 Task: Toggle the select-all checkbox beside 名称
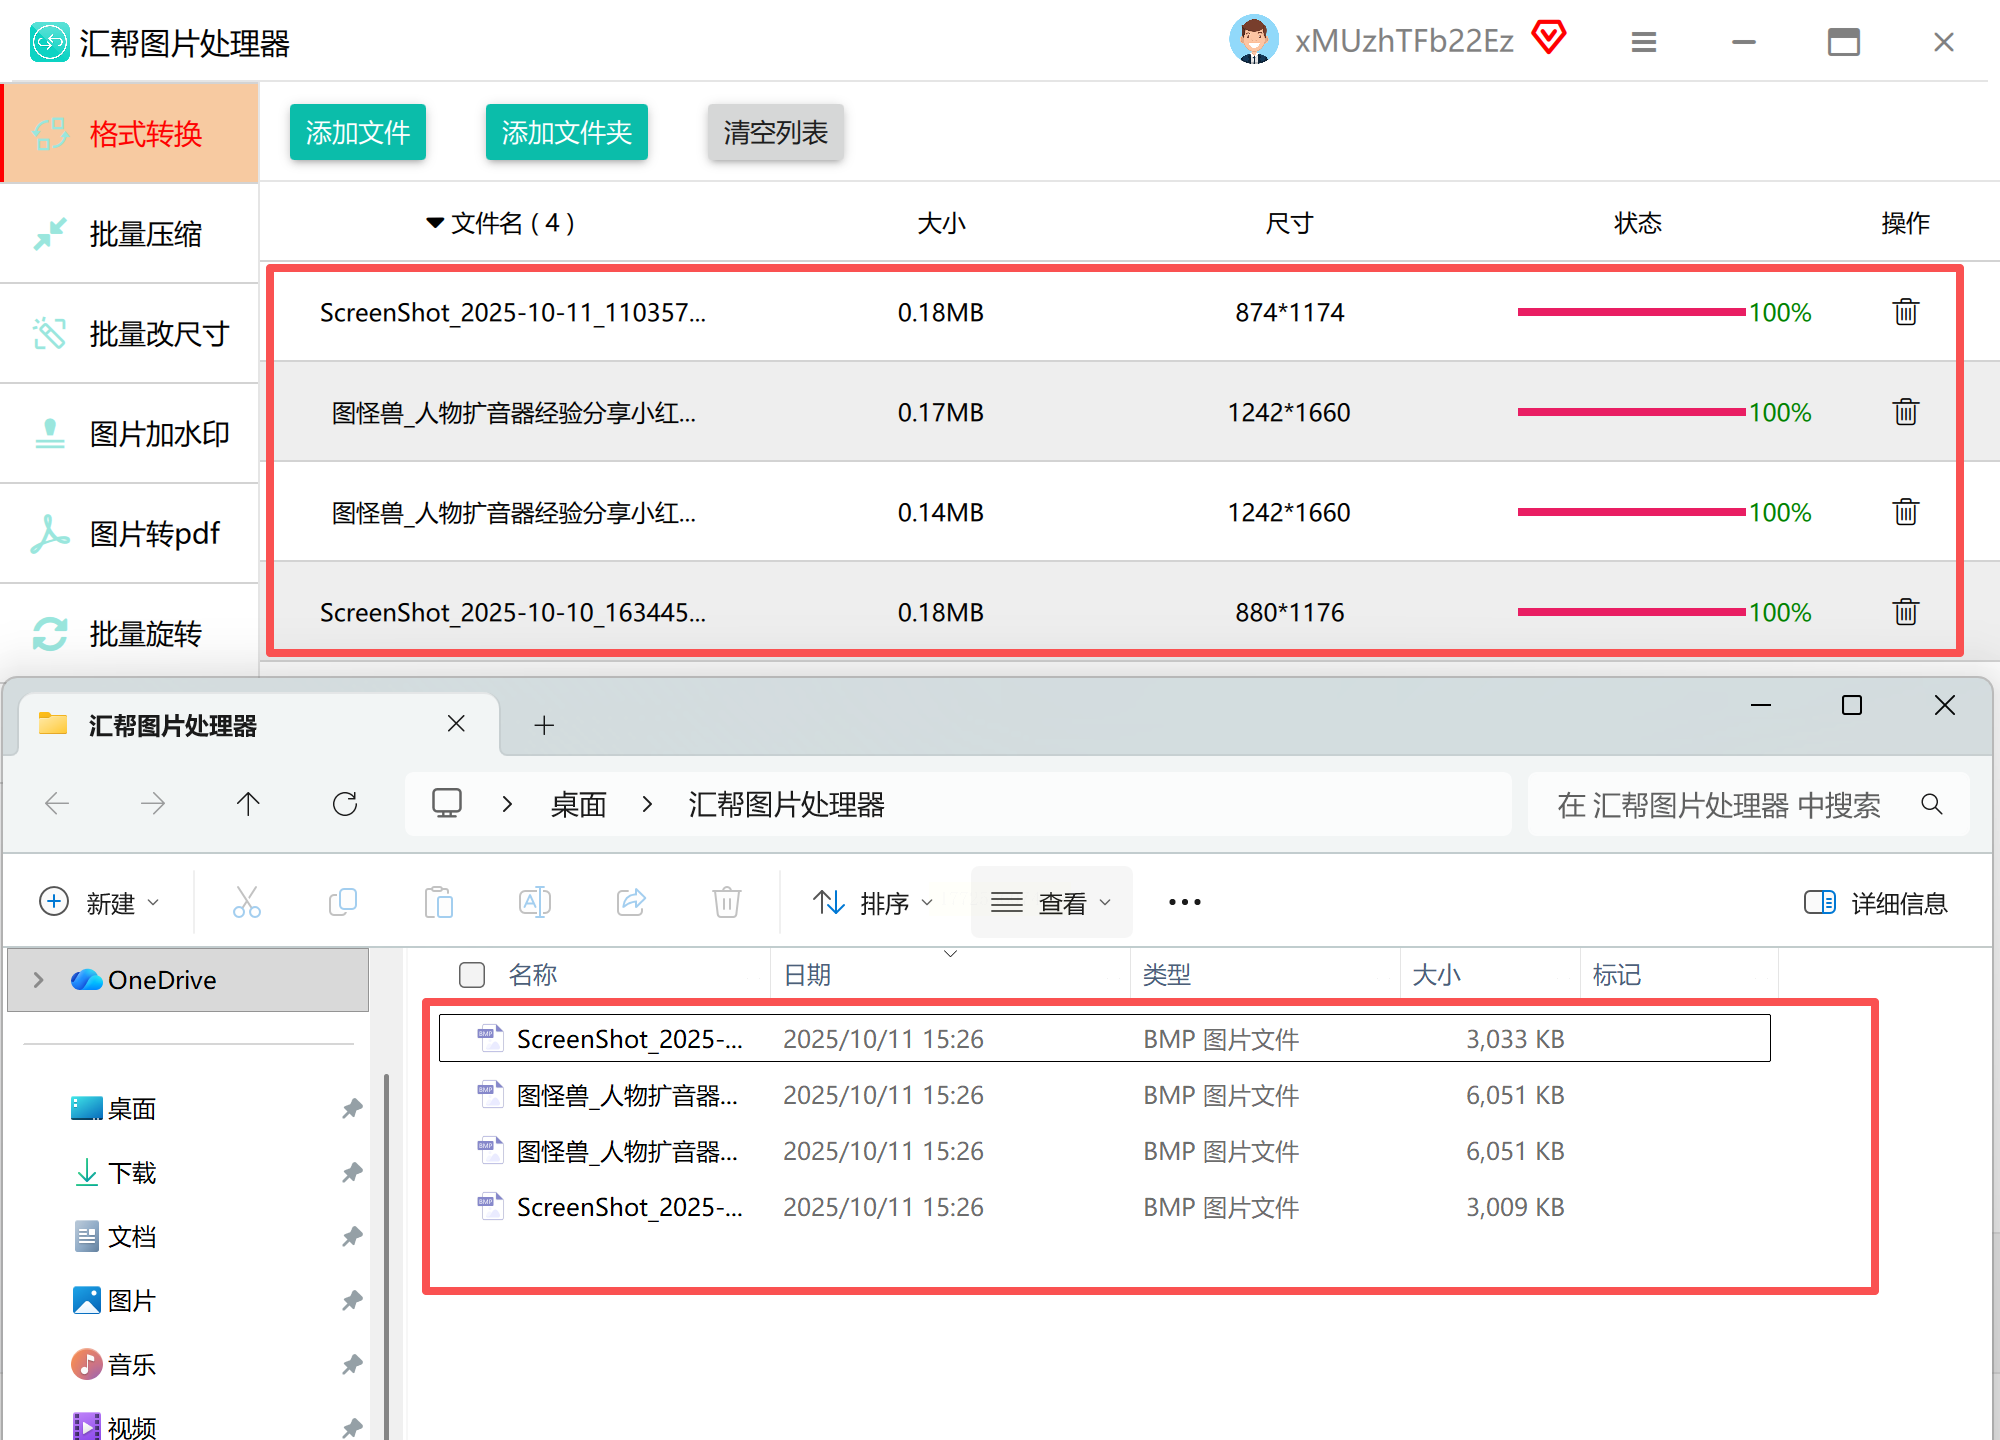(x=471, y=975)
